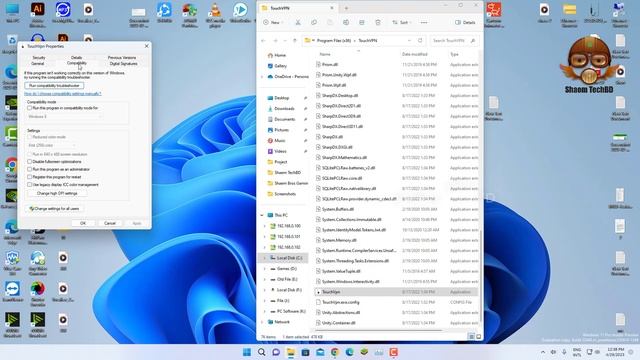Click Program Files (x86) in the address breadcrumb
Viewport: 640px width, 360px height.
point(334,40)
